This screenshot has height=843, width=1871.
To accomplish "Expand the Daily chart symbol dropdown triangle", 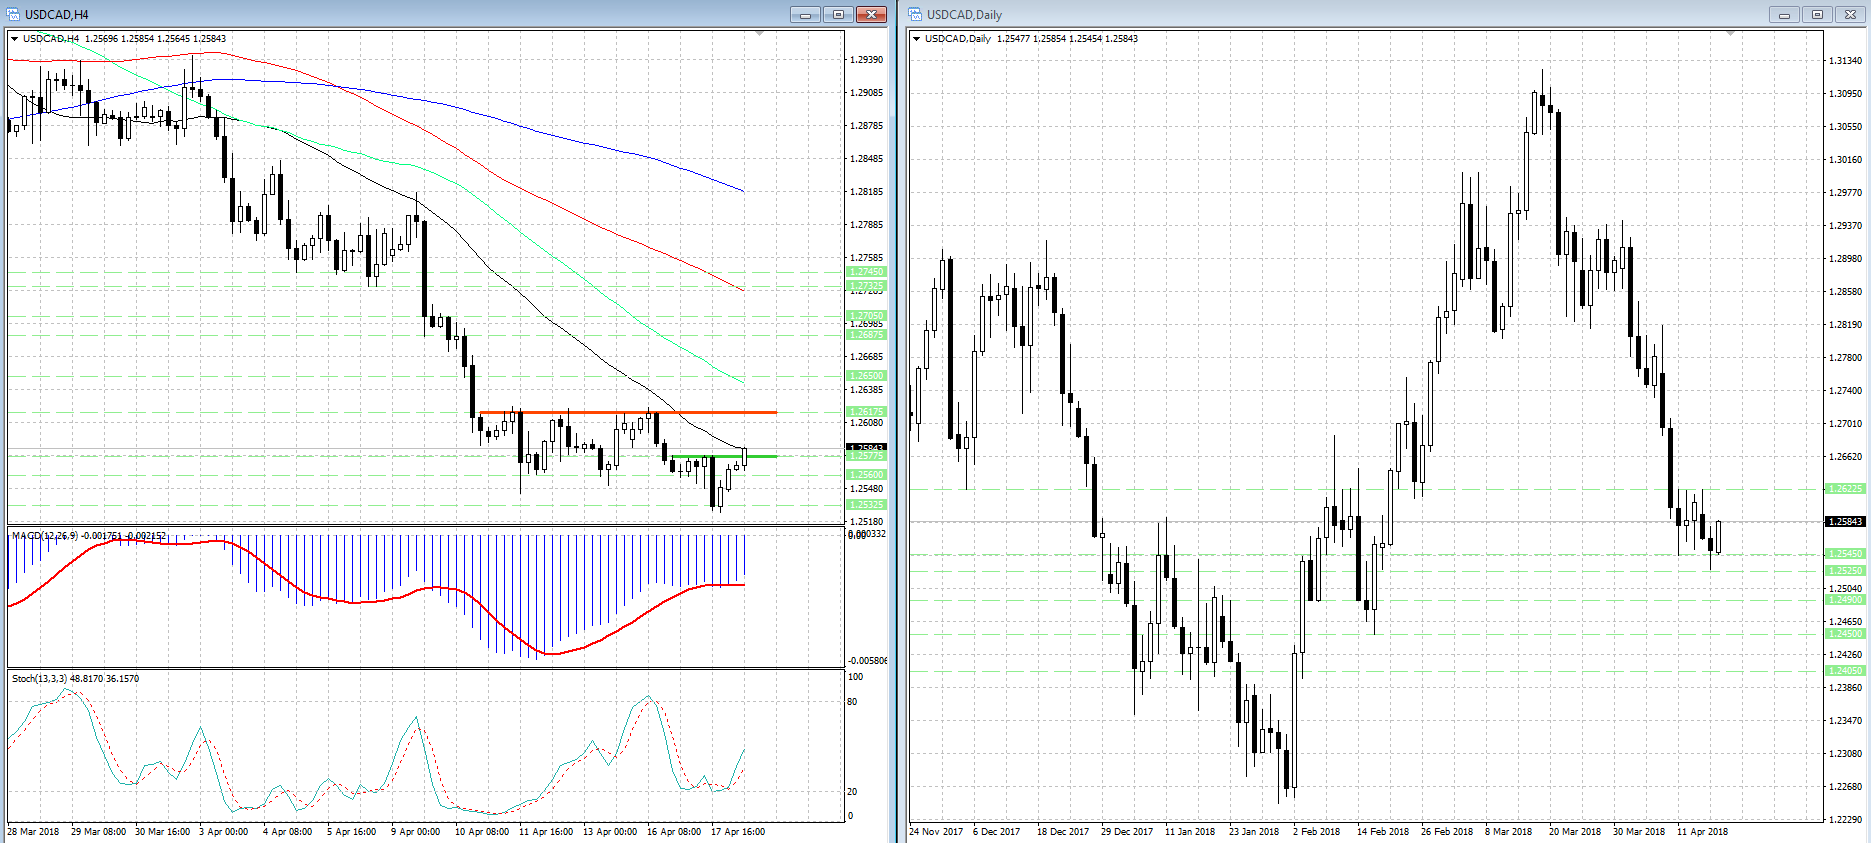I will (917, 39).
